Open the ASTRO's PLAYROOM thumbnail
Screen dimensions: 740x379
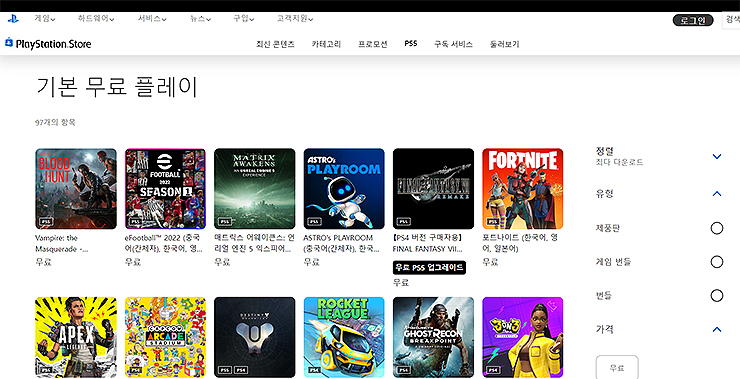pyautogui.click(x=344, y=189)
